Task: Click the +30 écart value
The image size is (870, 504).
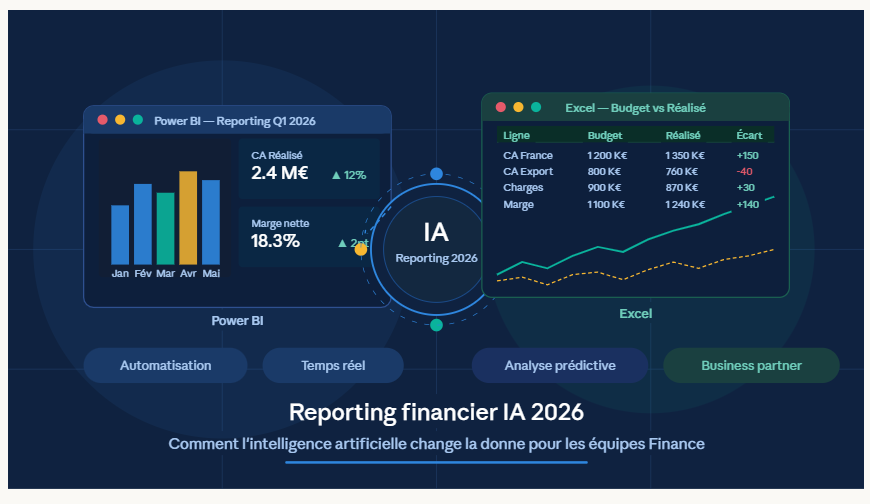Action: point(745,188)
